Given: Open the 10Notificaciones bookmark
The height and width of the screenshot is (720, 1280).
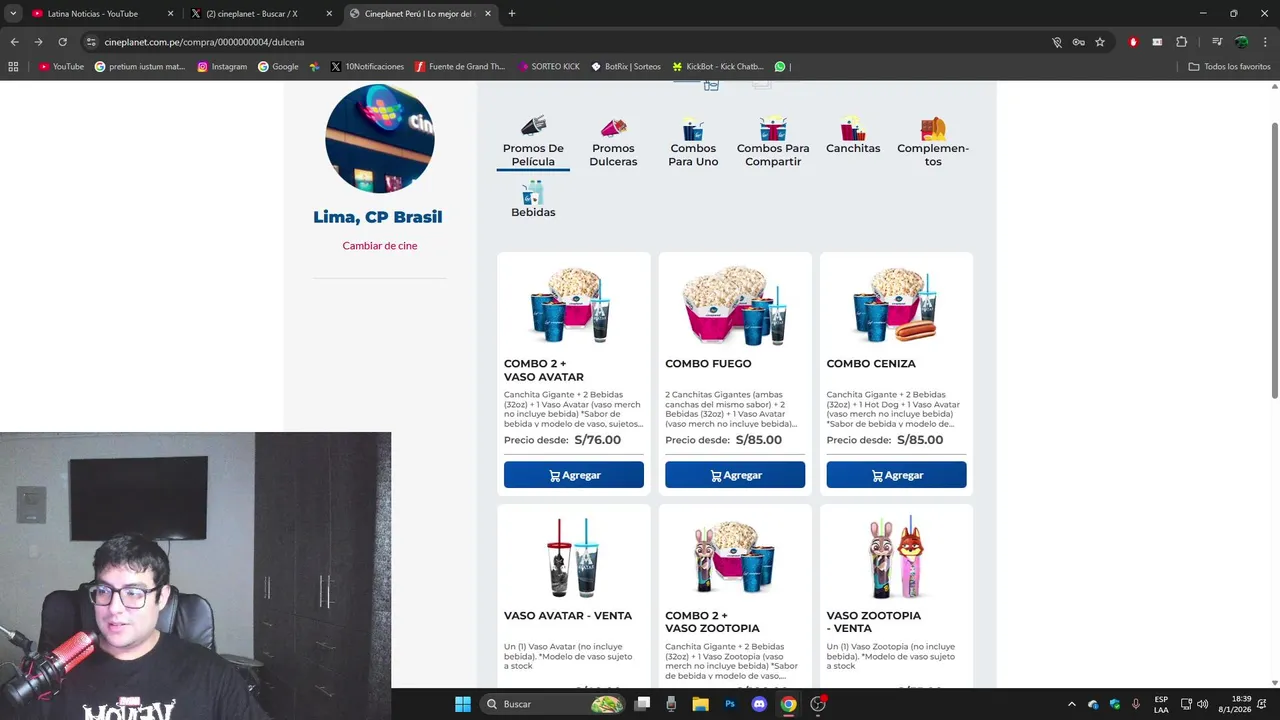Looking at the screenshot, I should point(367,67).
